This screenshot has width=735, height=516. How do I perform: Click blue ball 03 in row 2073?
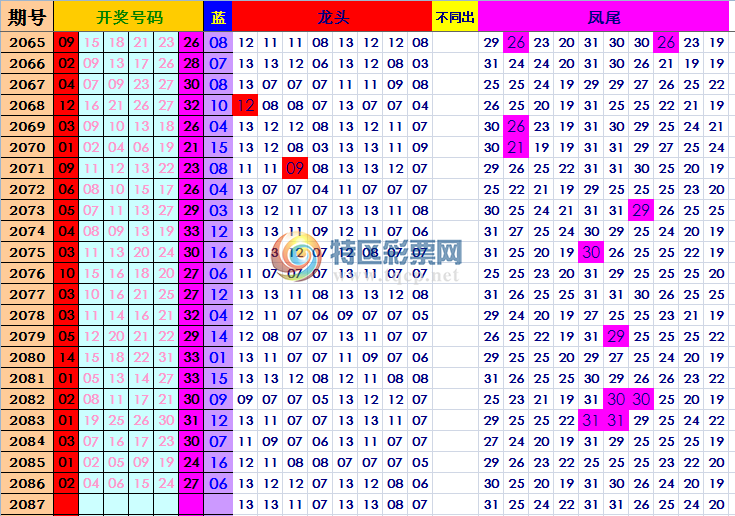[x=218, y=210]
